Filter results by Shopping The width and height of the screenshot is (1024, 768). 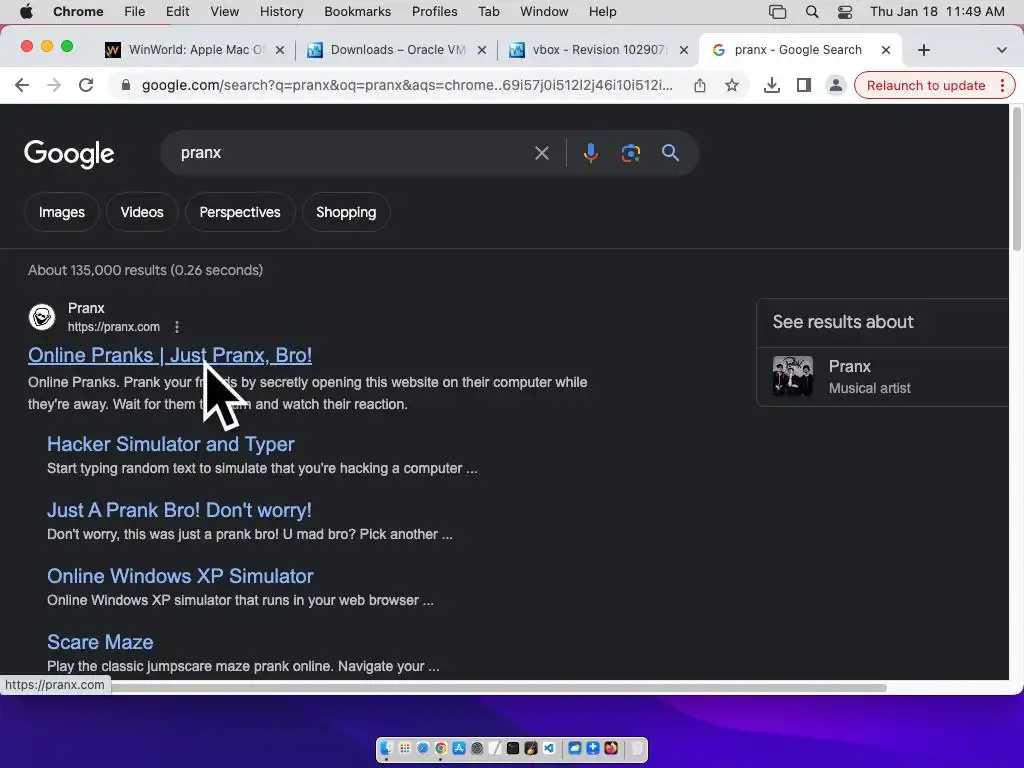click(x=346, y=212)
